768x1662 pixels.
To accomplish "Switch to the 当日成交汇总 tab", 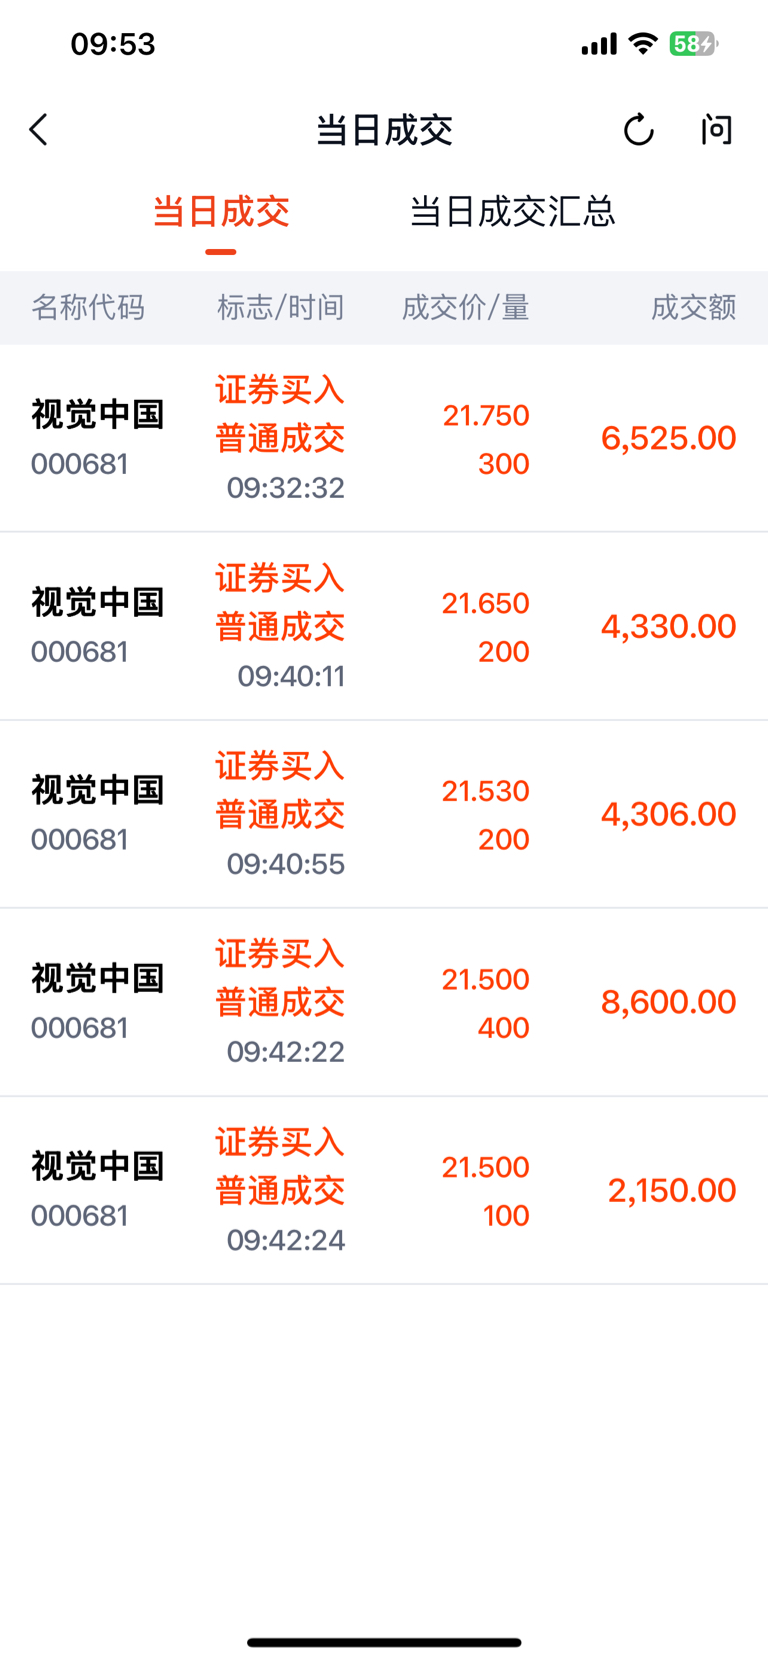I will click(x=512, y=212).
